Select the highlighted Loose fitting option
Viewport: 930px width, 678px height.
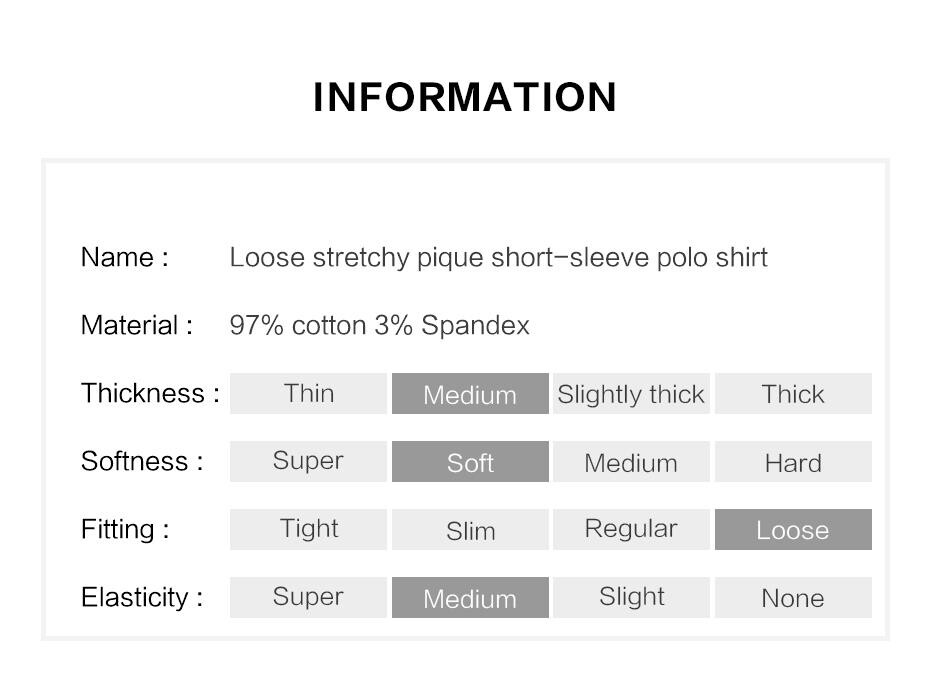coord(794,529)
